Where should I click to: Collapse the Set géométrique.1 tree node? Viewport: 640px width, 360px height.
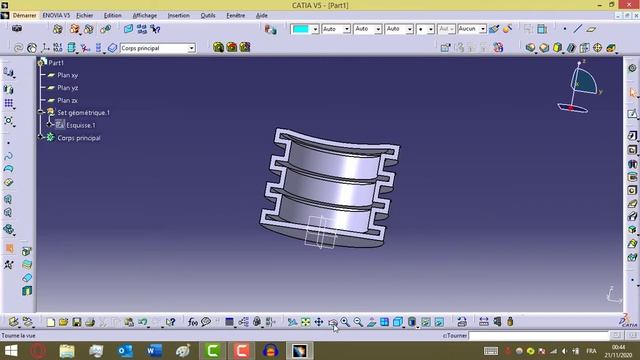tap(40, 112)
